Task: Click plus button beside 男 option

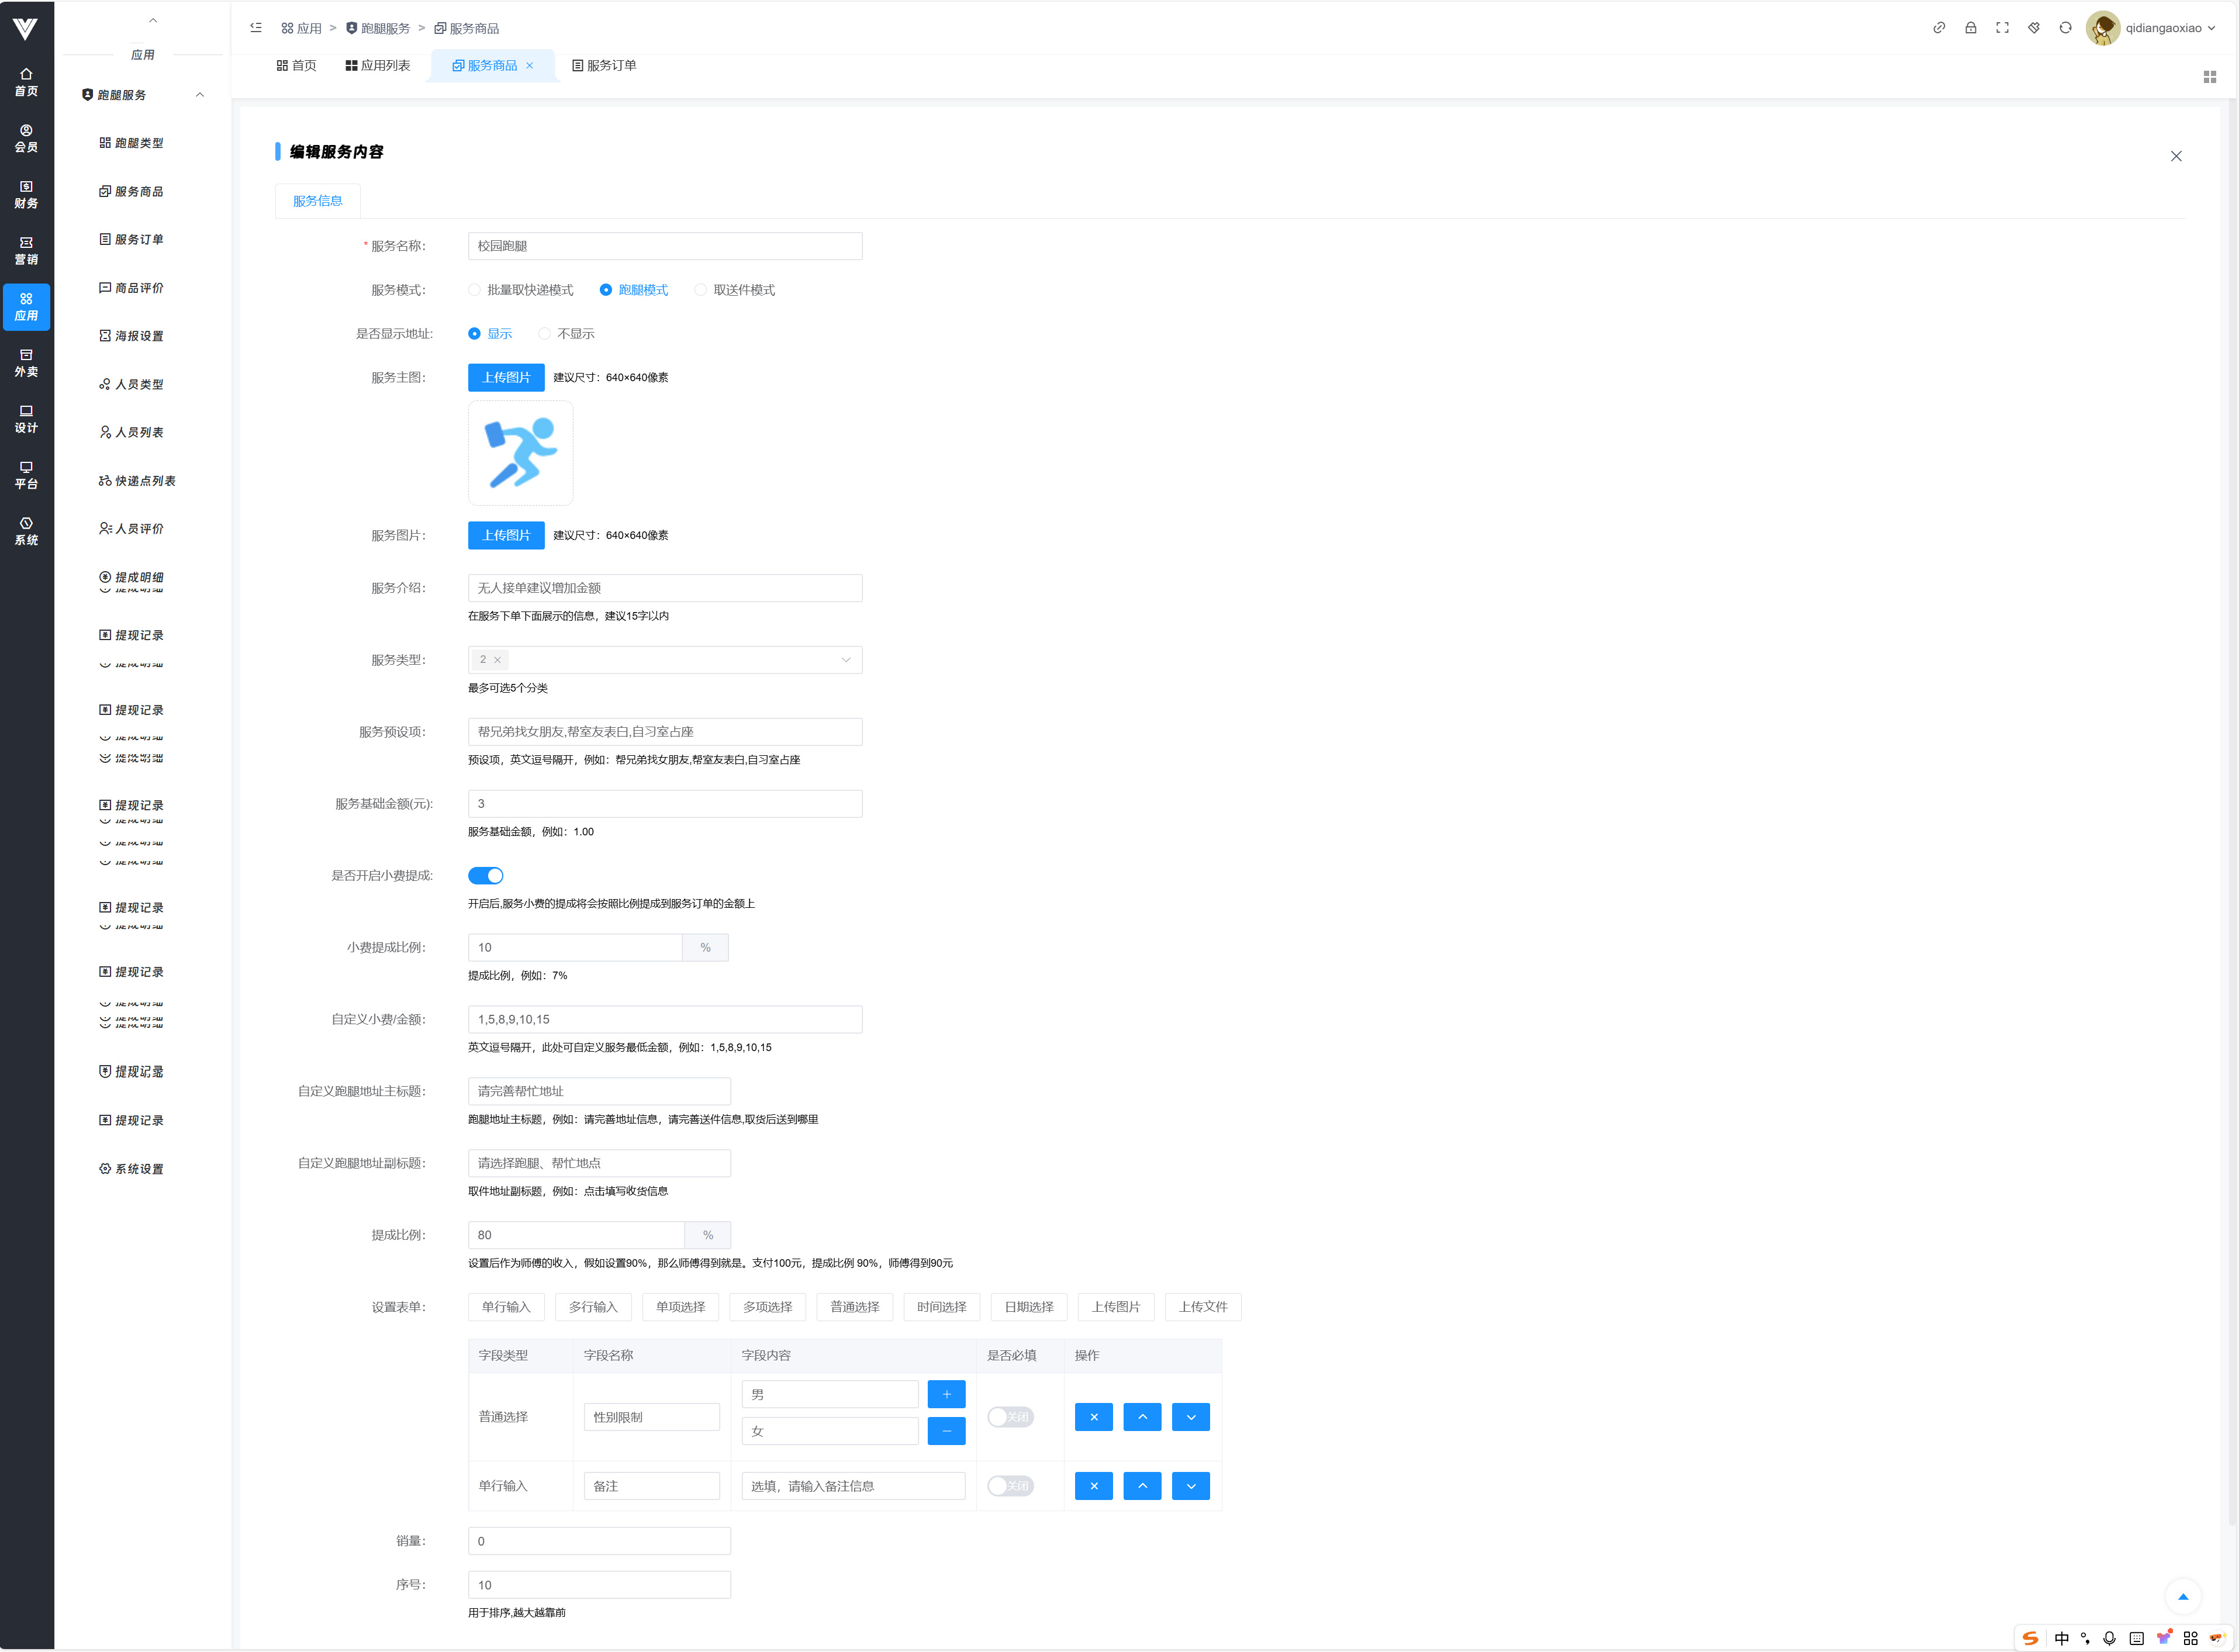Action: [946, 1394]
